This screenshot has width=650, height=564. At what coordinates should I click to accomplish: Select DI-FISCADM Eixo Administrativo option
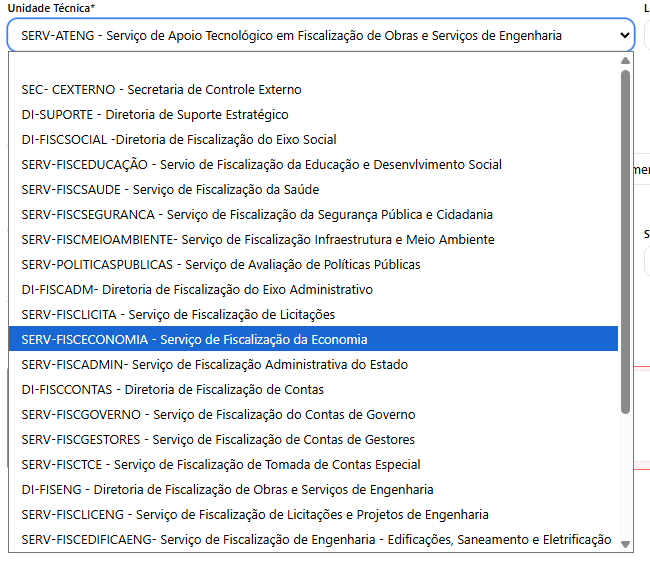(x=196, y=290)
